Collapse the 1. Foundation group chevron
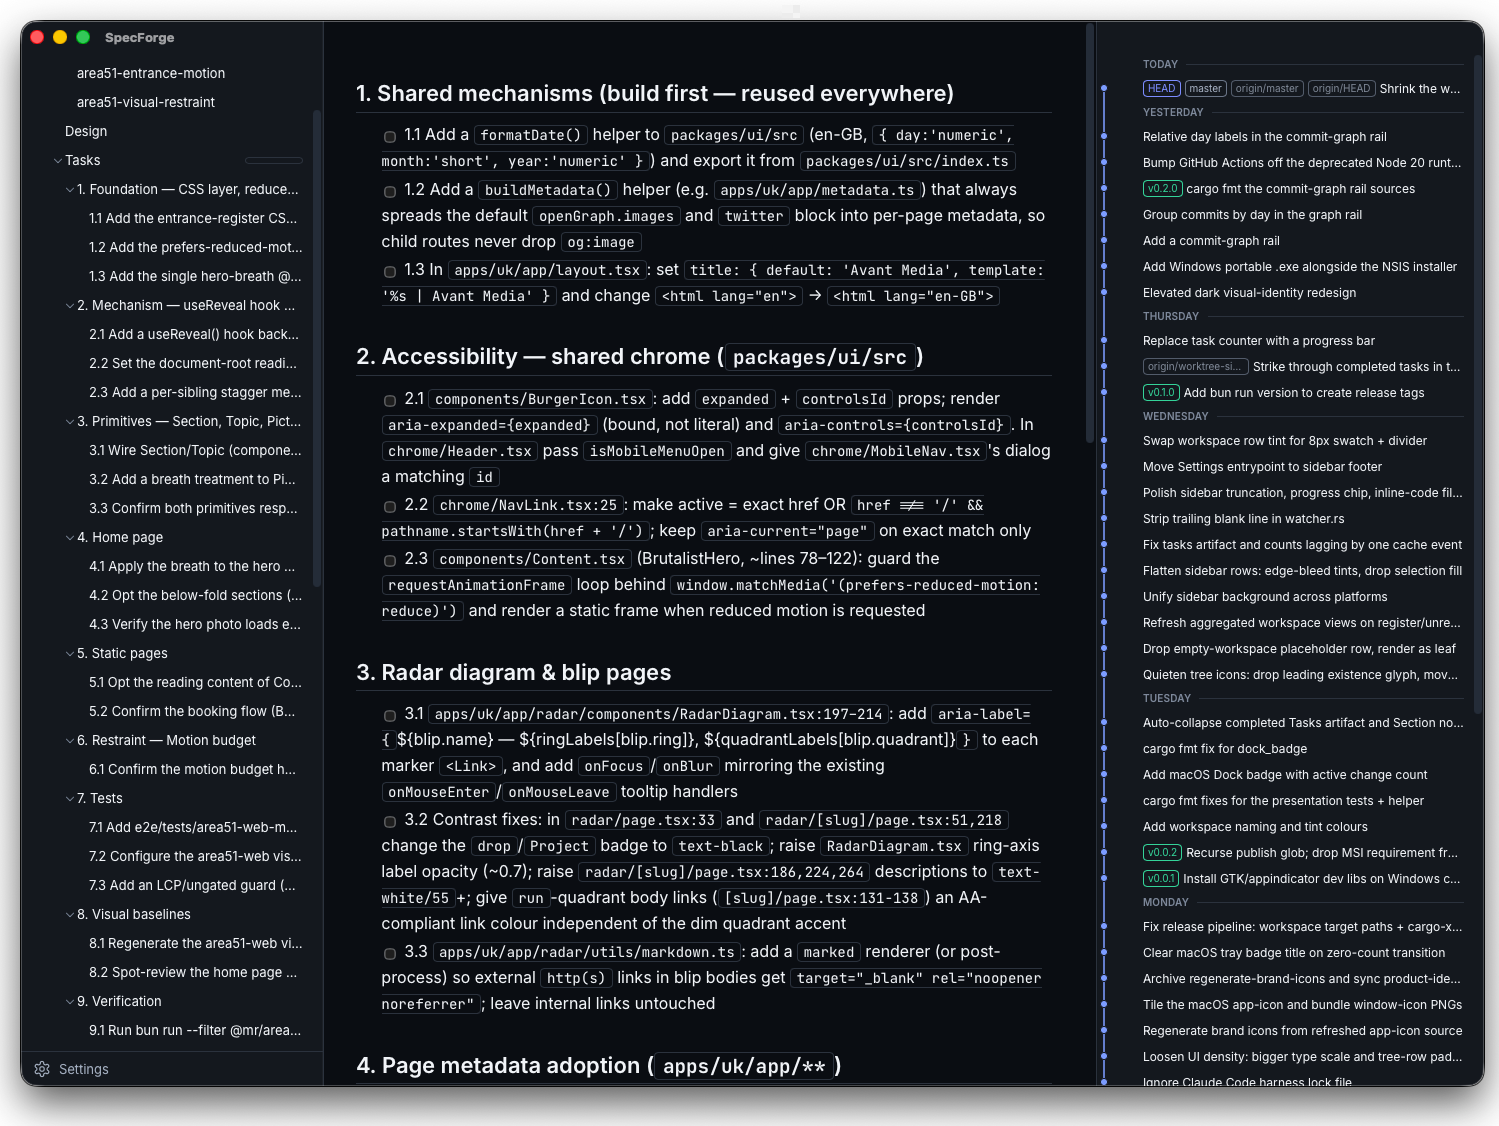 [70, 189]
